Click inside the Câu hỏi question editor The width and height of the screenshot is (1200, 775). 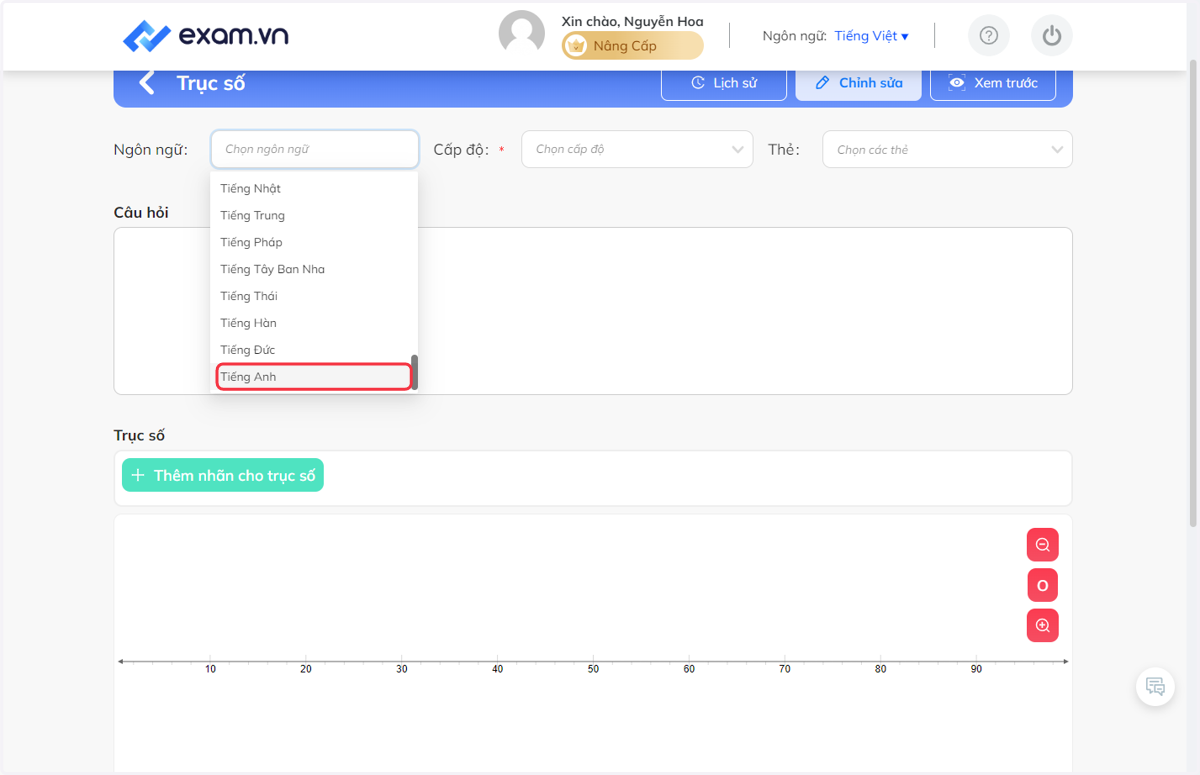tap(593, 311)
